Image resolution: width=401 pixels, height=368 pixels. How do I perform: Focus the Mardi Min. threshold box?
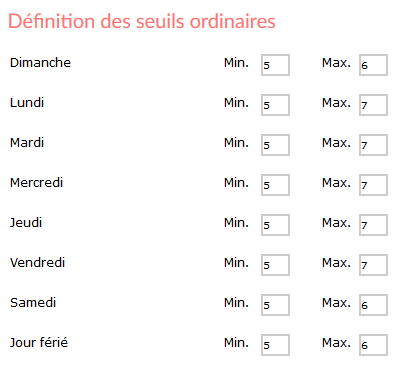275,145
